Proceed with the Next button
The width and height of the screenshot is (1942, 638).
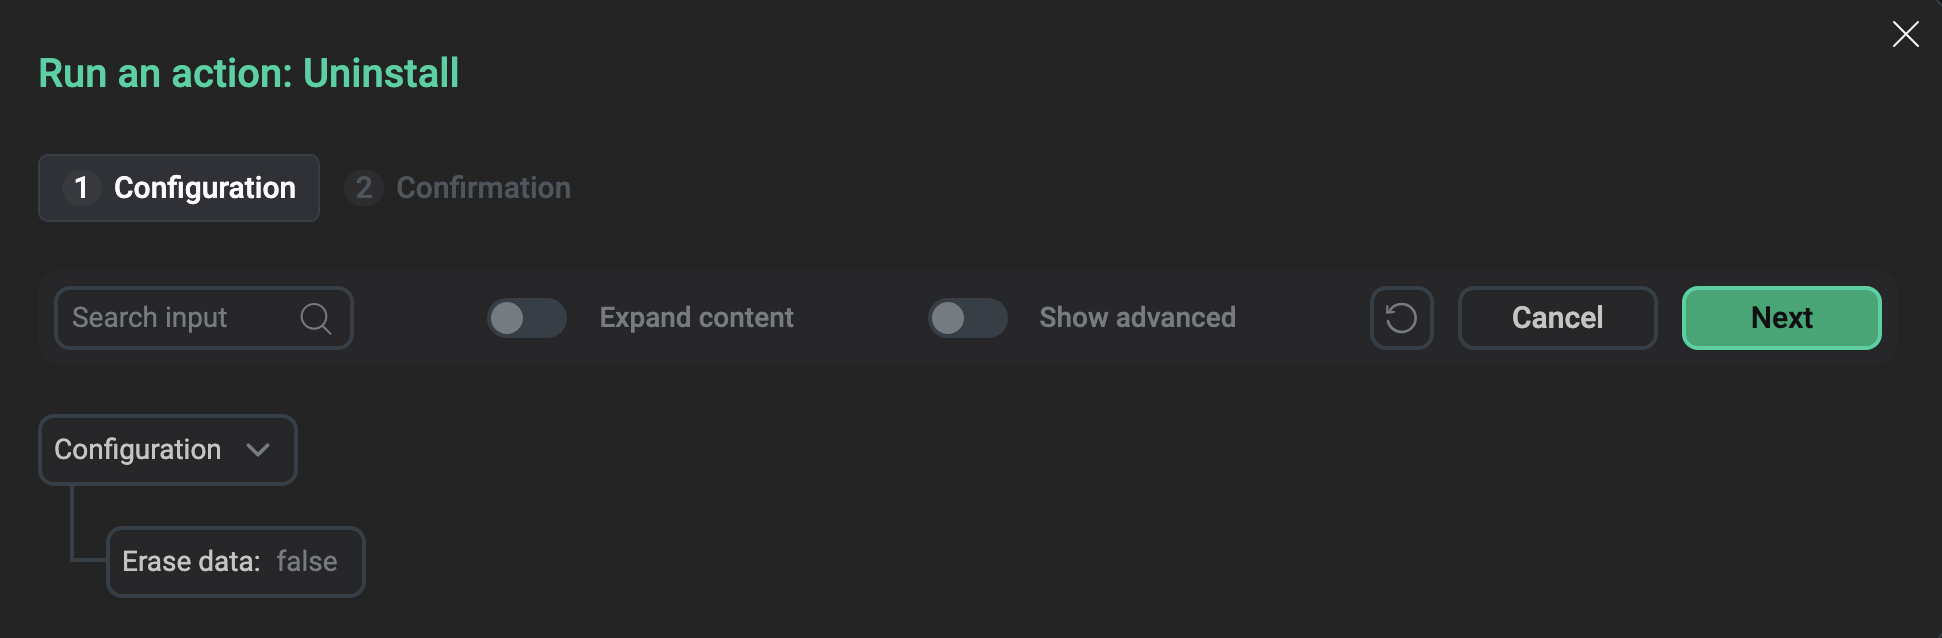1781,318
